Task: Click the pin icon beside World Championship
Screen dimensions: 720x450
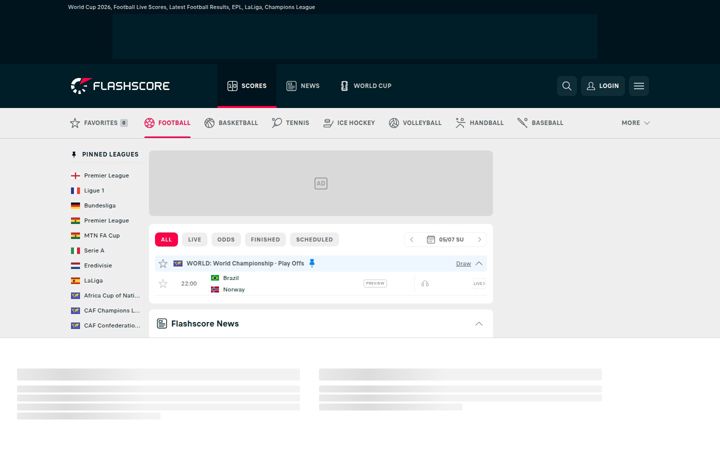Action: tap(312, 263)
